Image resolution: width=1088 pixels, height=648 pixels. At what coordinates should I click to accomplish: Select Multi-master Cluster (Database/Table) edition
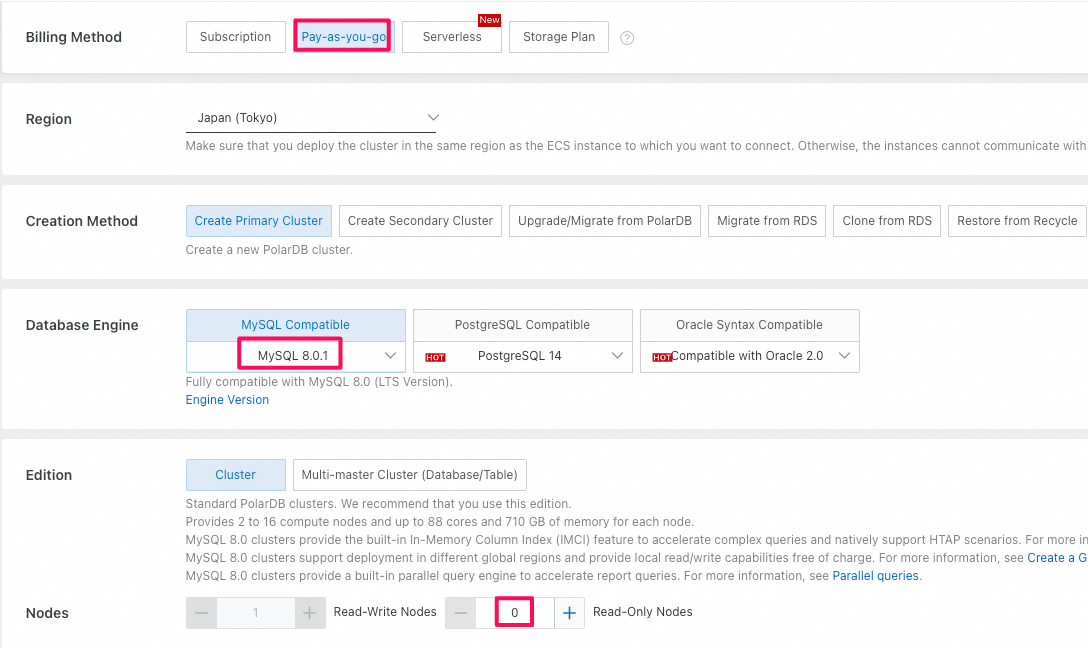click(409, 475)
